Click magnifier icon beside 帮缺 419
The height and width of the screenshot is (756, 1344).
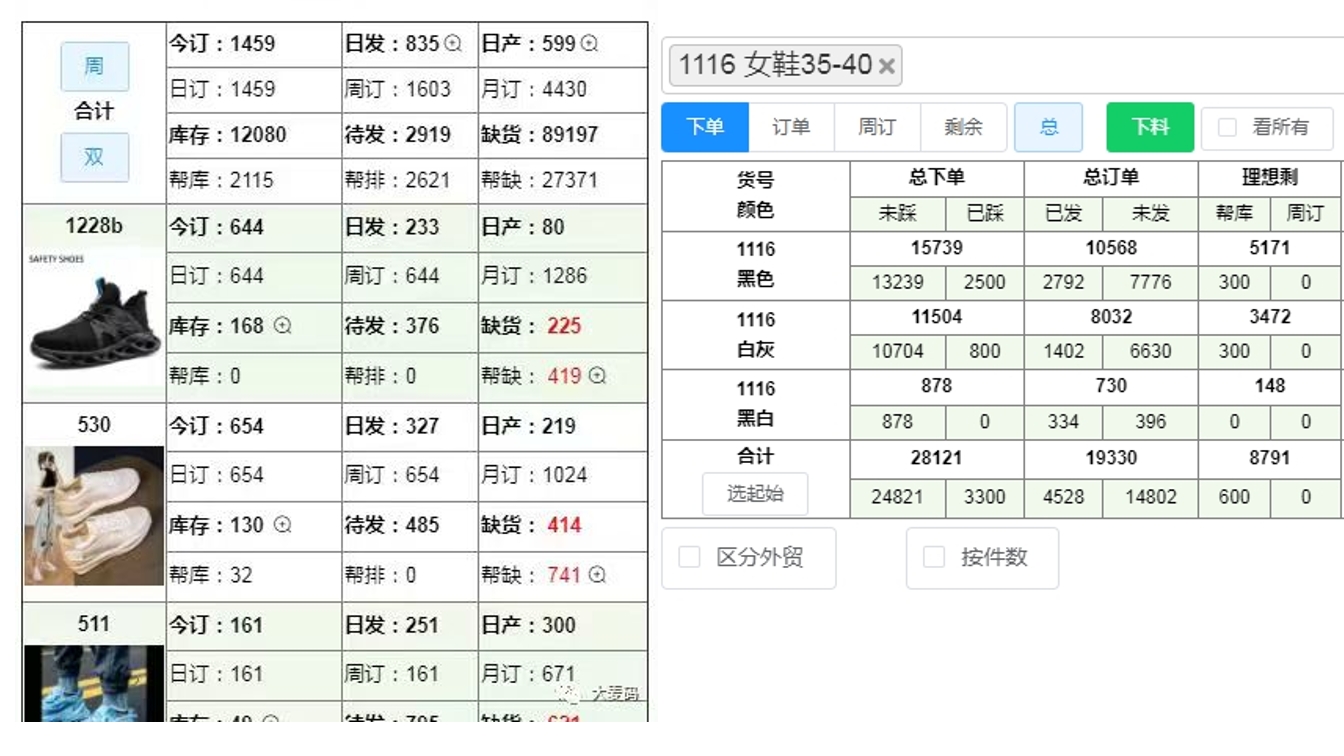pyautogui.click(x=597, y=376)
